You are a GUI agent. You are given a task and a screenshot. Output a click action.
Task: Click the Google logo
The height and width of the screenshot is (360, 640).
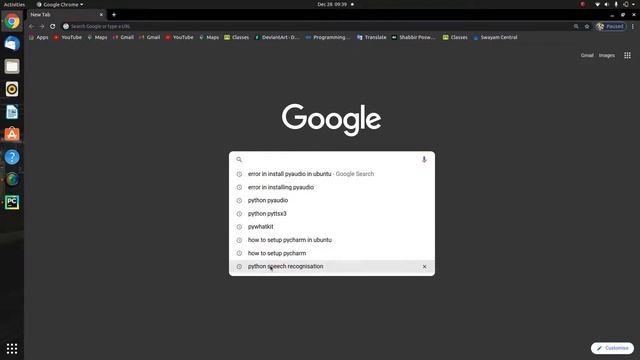pyautogui.click(x=331, y=119)
